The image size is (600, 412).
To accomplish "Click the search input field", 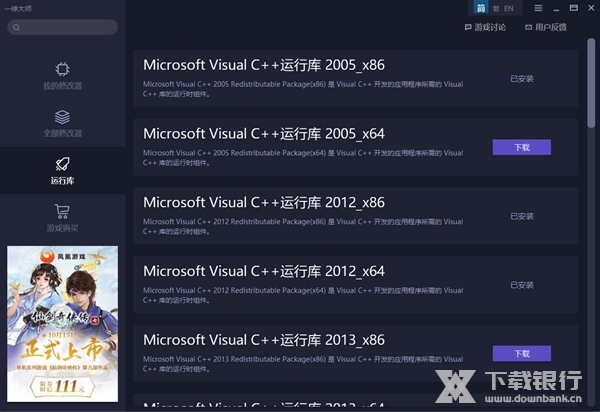I will click(68, 28).
